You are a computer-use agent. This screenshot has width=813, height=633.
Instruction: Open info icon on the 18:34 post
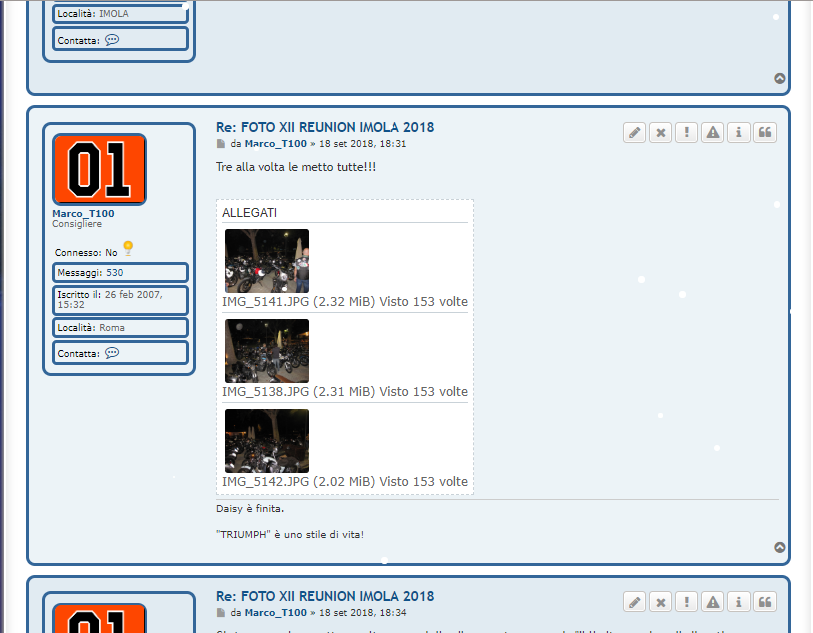click(x=739, y=602)
